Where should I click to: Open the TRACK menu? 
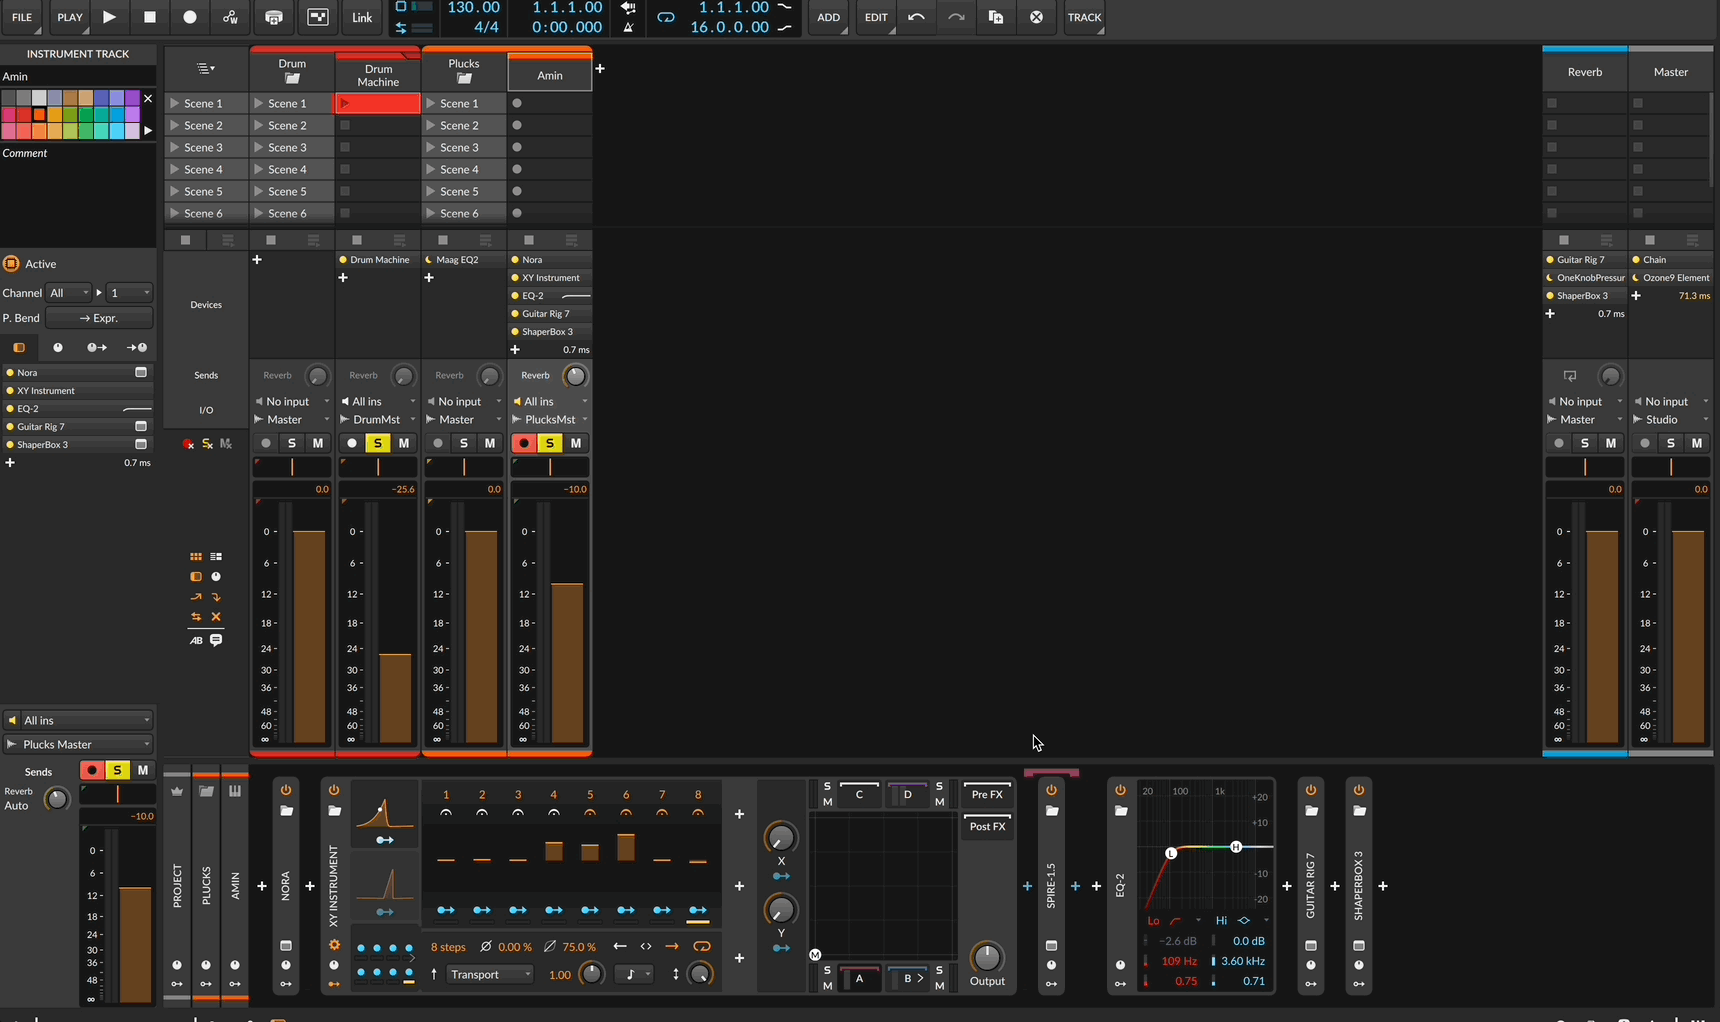coord(1084,17)
